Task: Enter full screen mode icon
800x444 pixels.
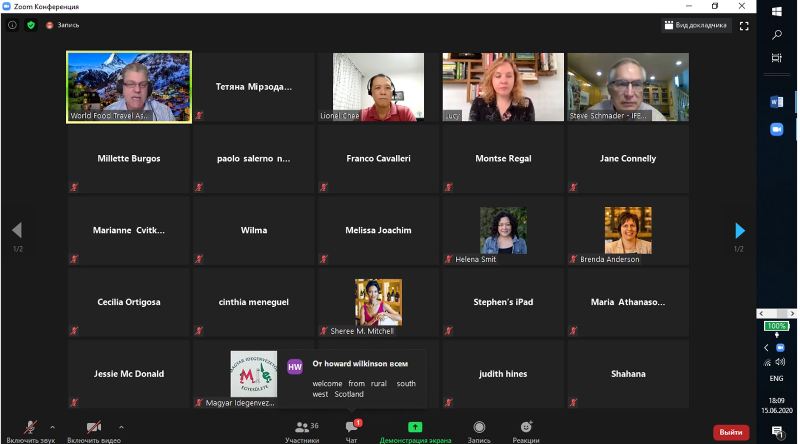Action: point(744,26)
